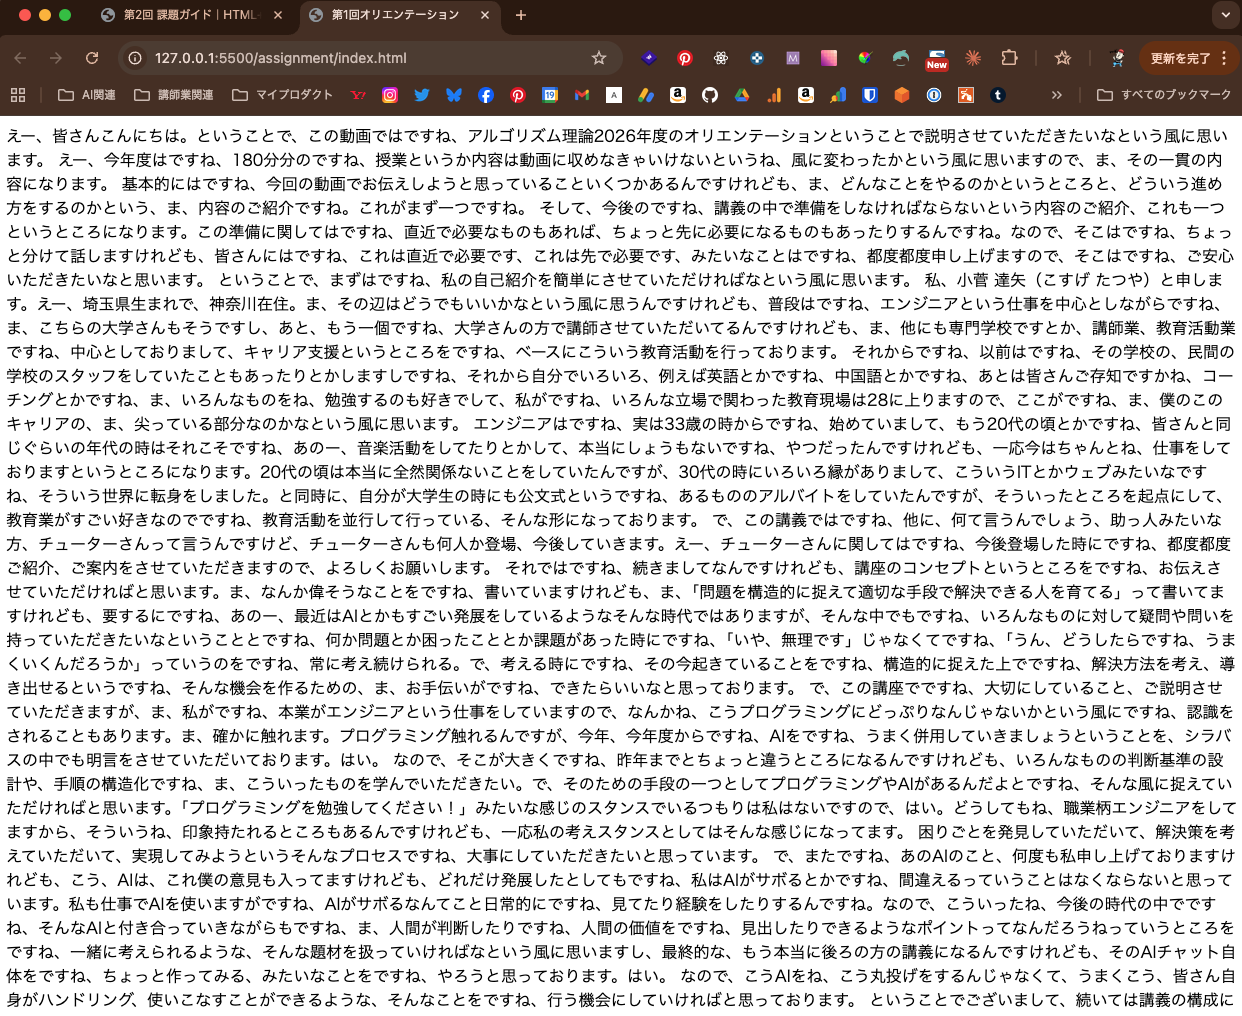Viewport: 1242px width, 1016px height.
Task: Click the pink gradient extension icon
Action: (829, 58)
